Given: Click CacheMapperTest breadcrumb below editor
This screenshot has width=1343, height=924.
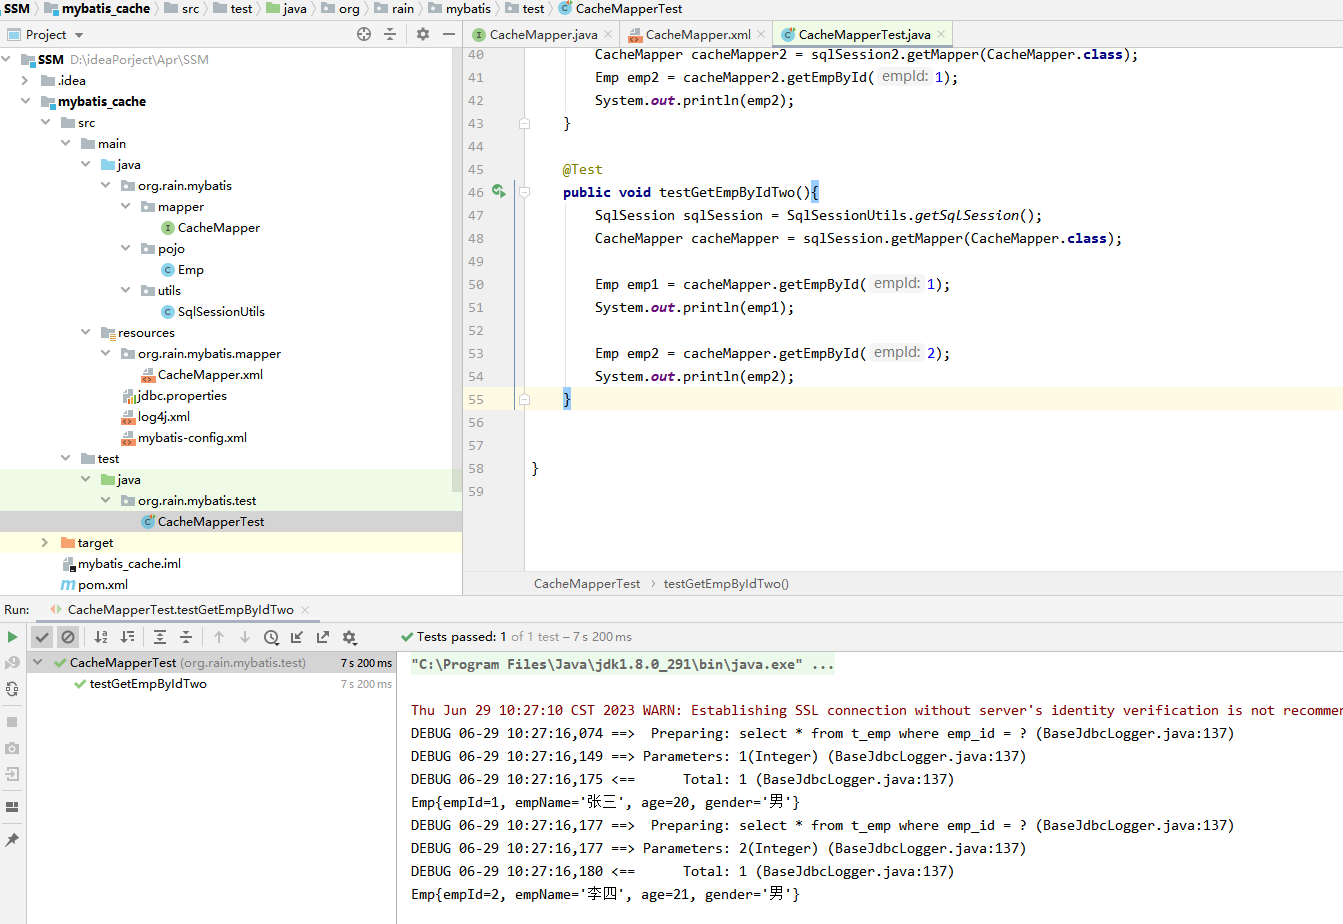Looking at the screenshot, I should click(587, 584).
